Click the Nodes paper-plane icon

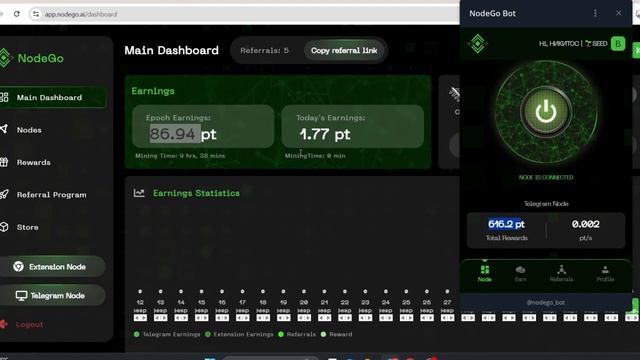click(4, 129)
